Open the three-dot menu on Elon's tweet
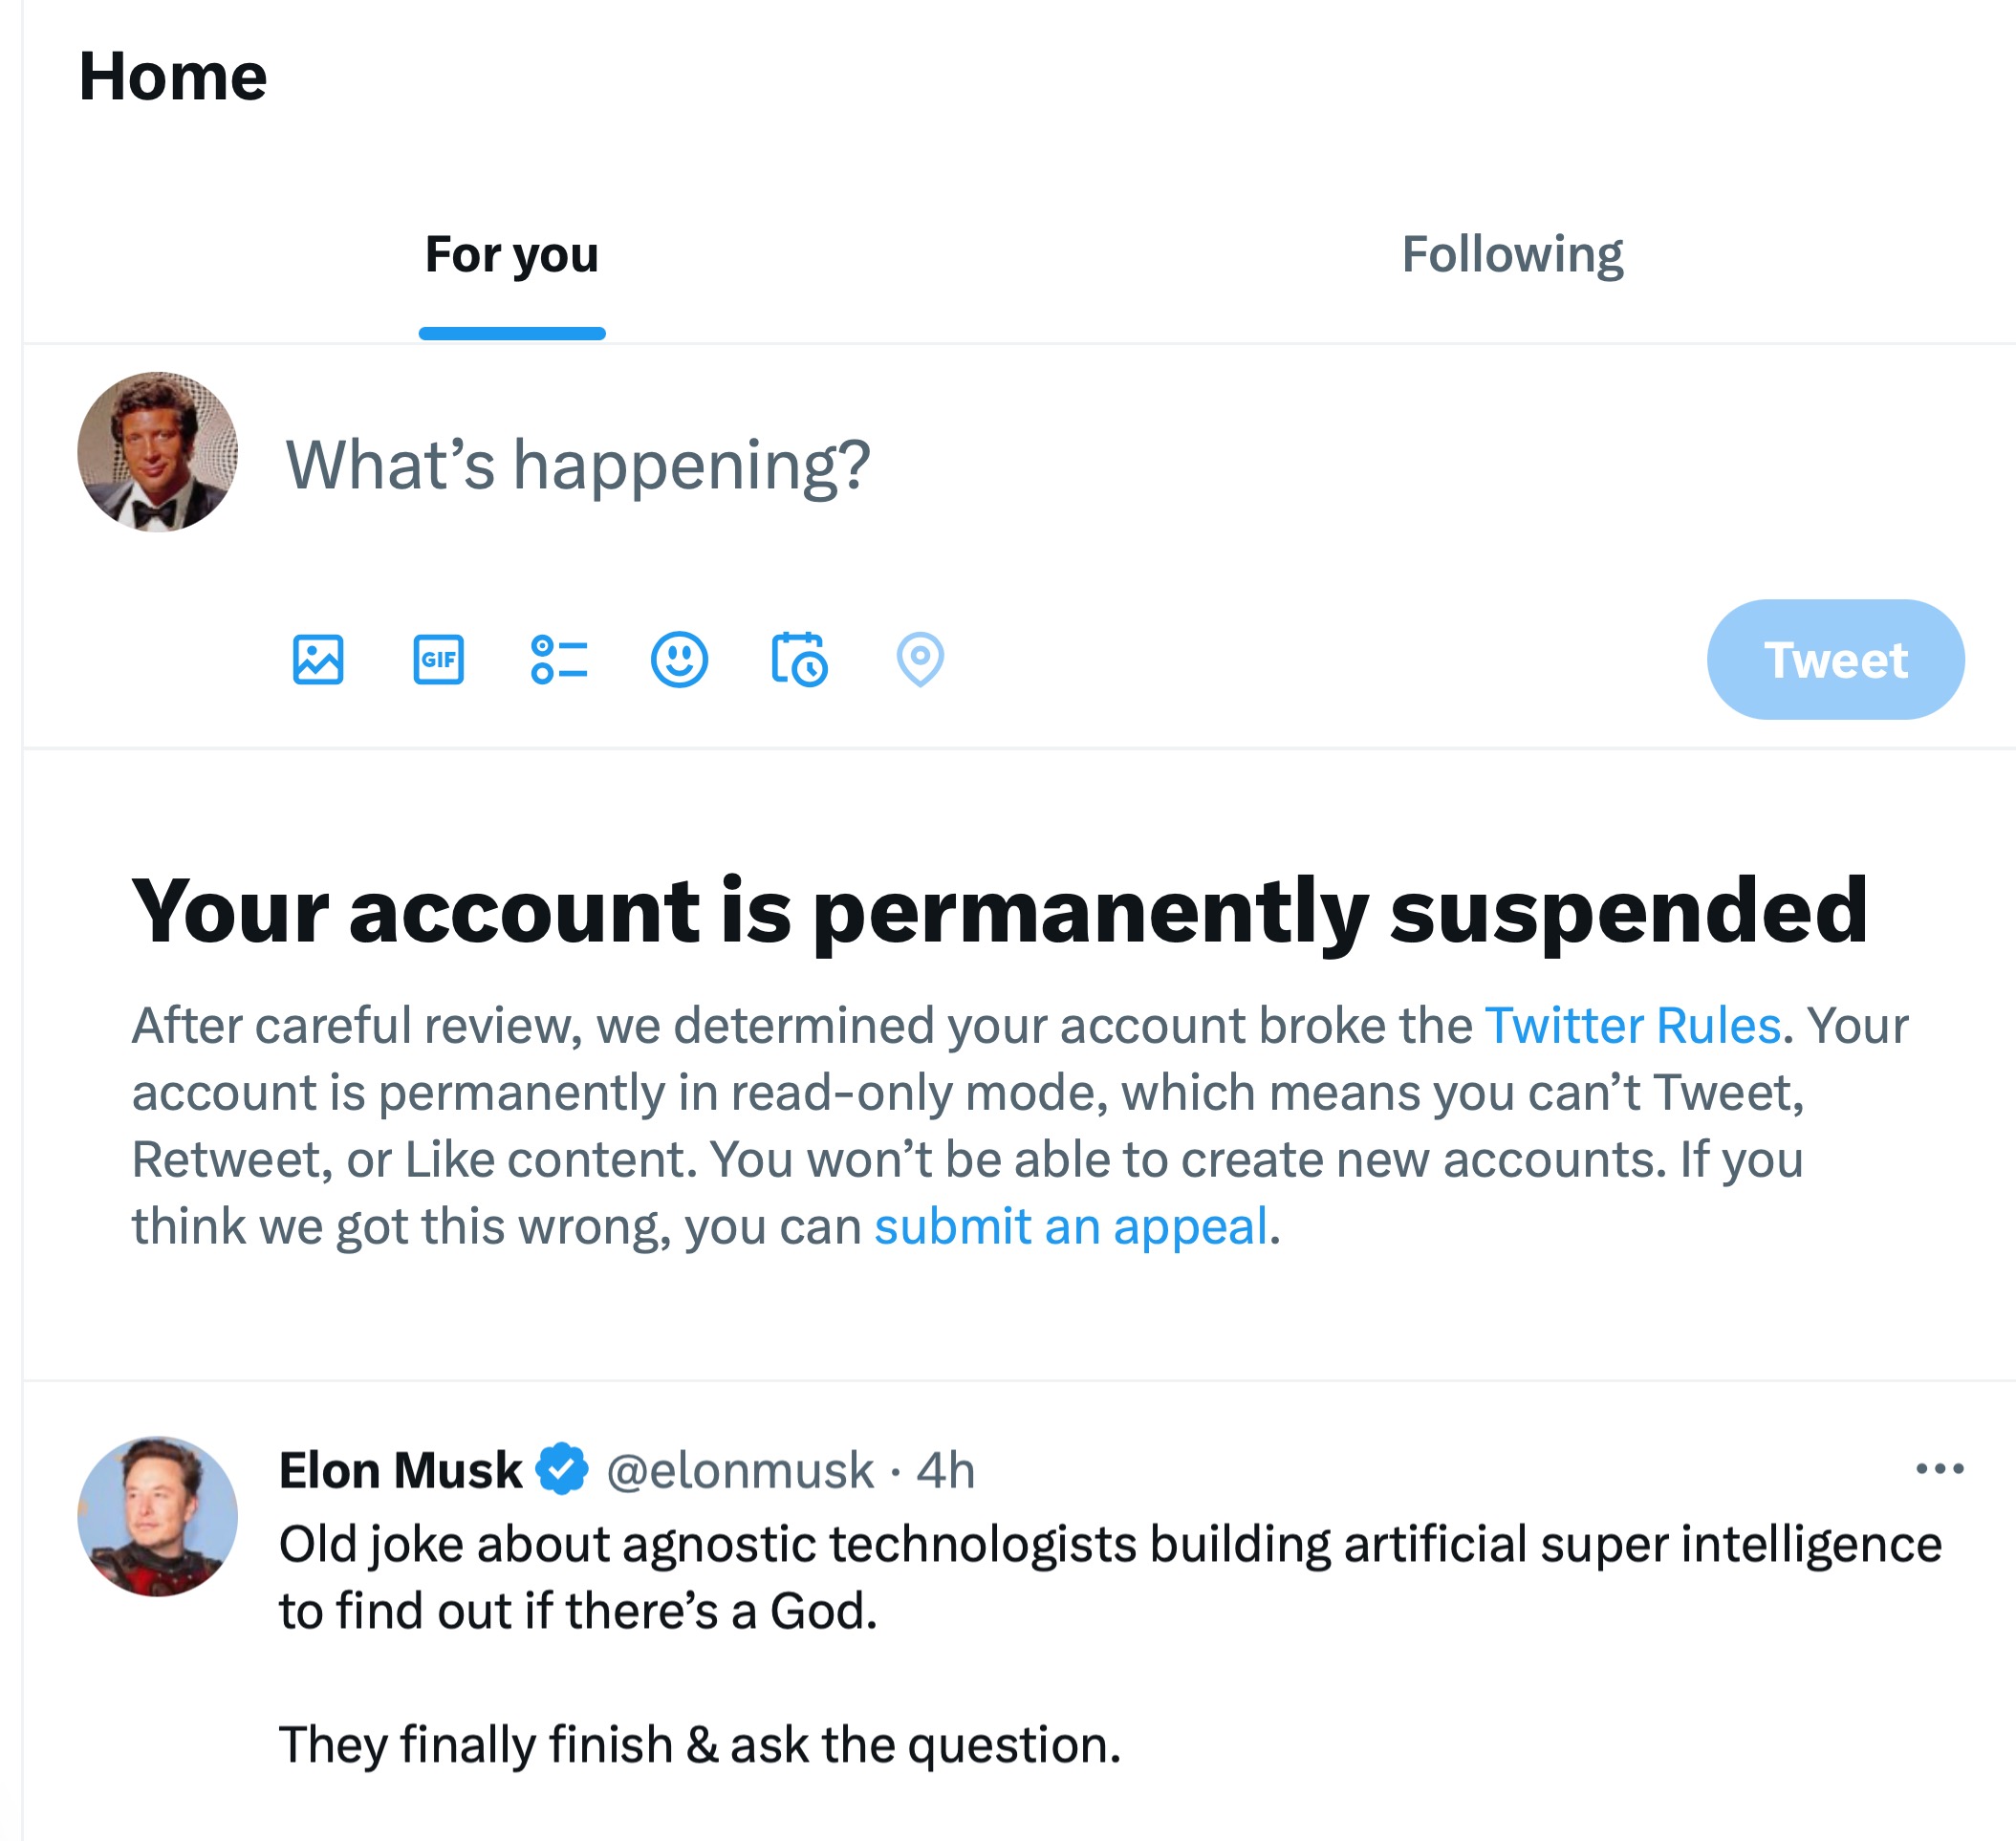This screenshot has height=1841, width=2016. pyautogui.click(x=1939, y=1468)
